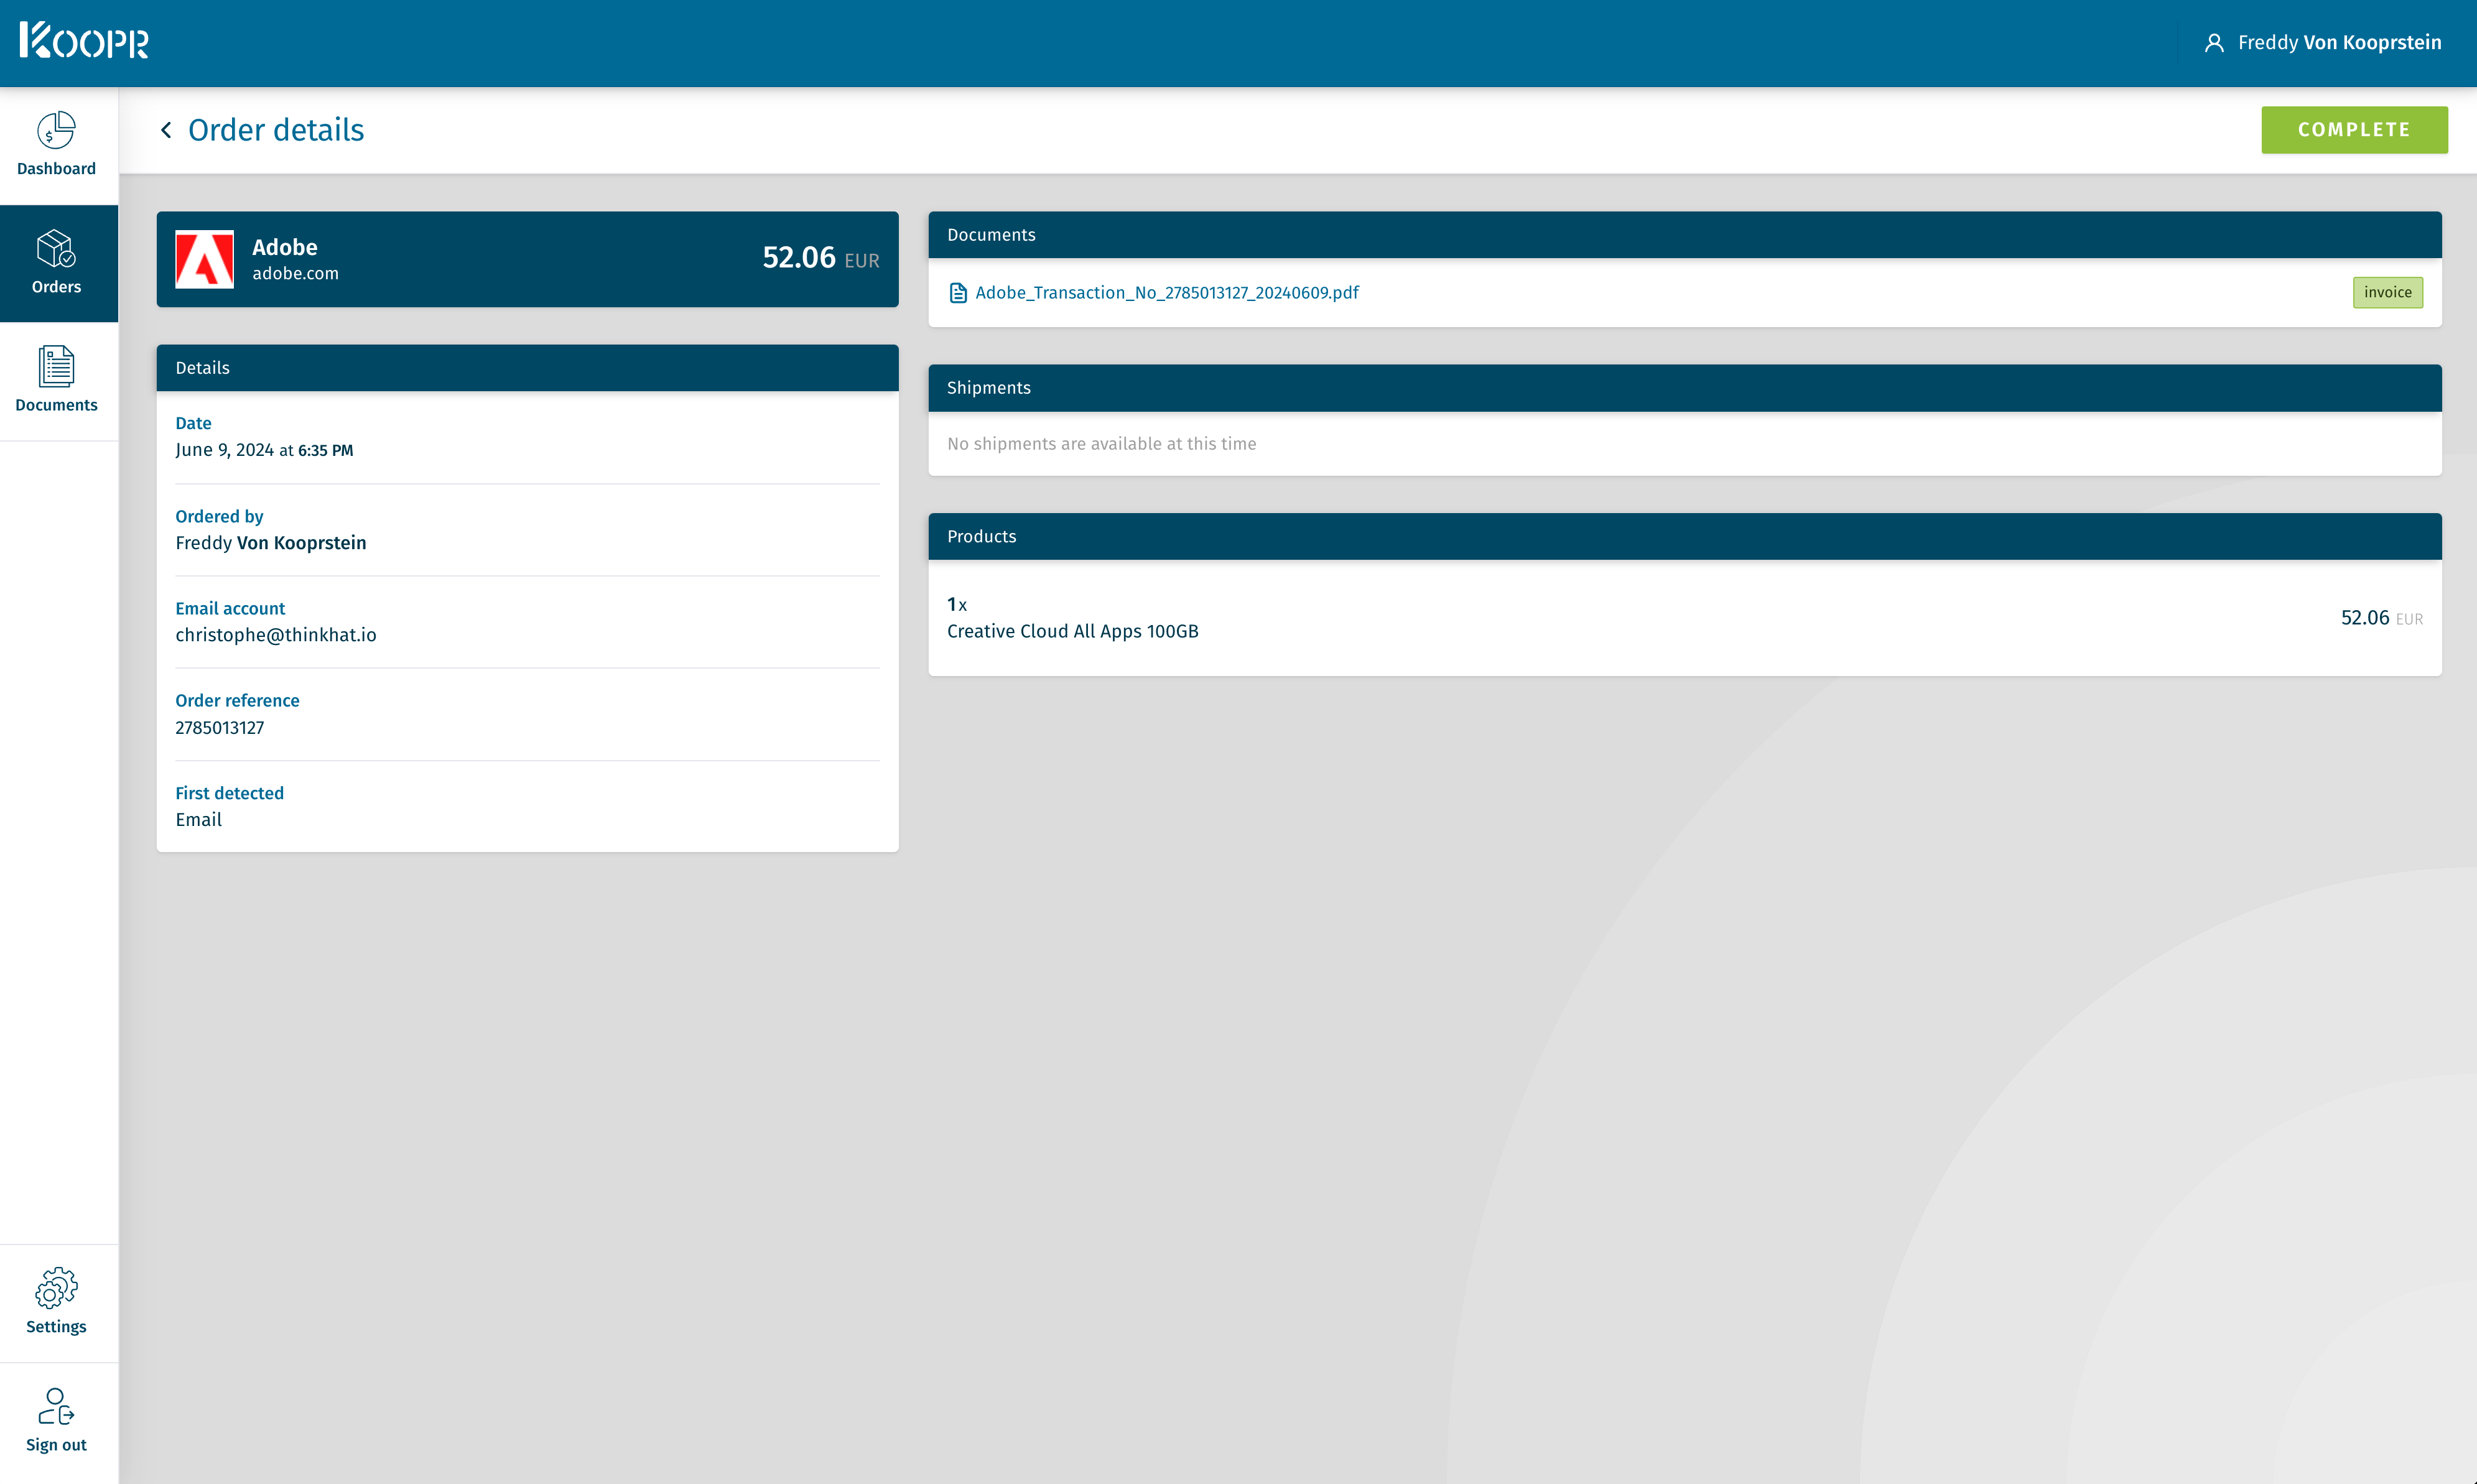Click the Email account label
Viewport: 2477px width, 1484px height.
(x=230, y=609)
